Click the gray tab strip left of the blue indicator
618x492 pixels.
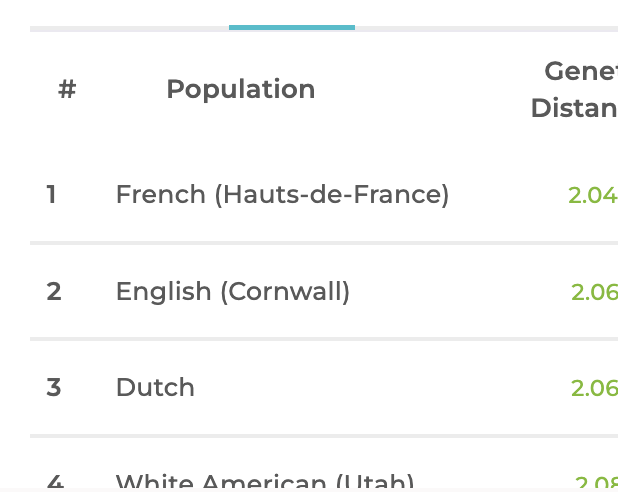click(130, 28)
